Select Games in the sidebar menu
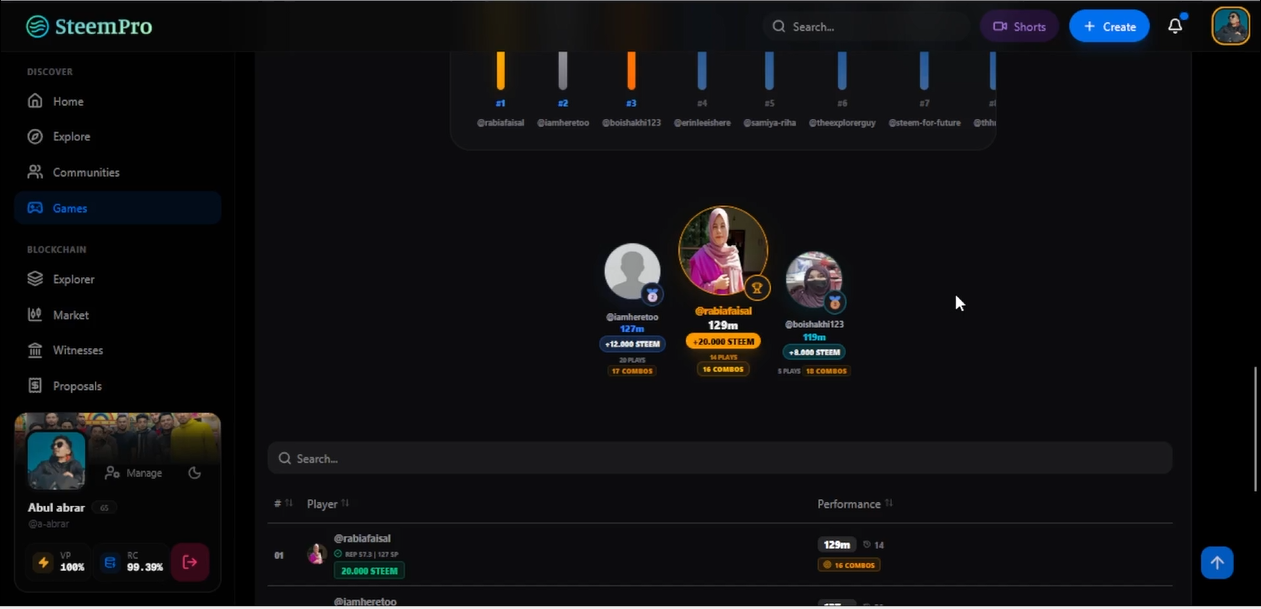Screen dimensions: 1261x609 (x=117, y=208)
